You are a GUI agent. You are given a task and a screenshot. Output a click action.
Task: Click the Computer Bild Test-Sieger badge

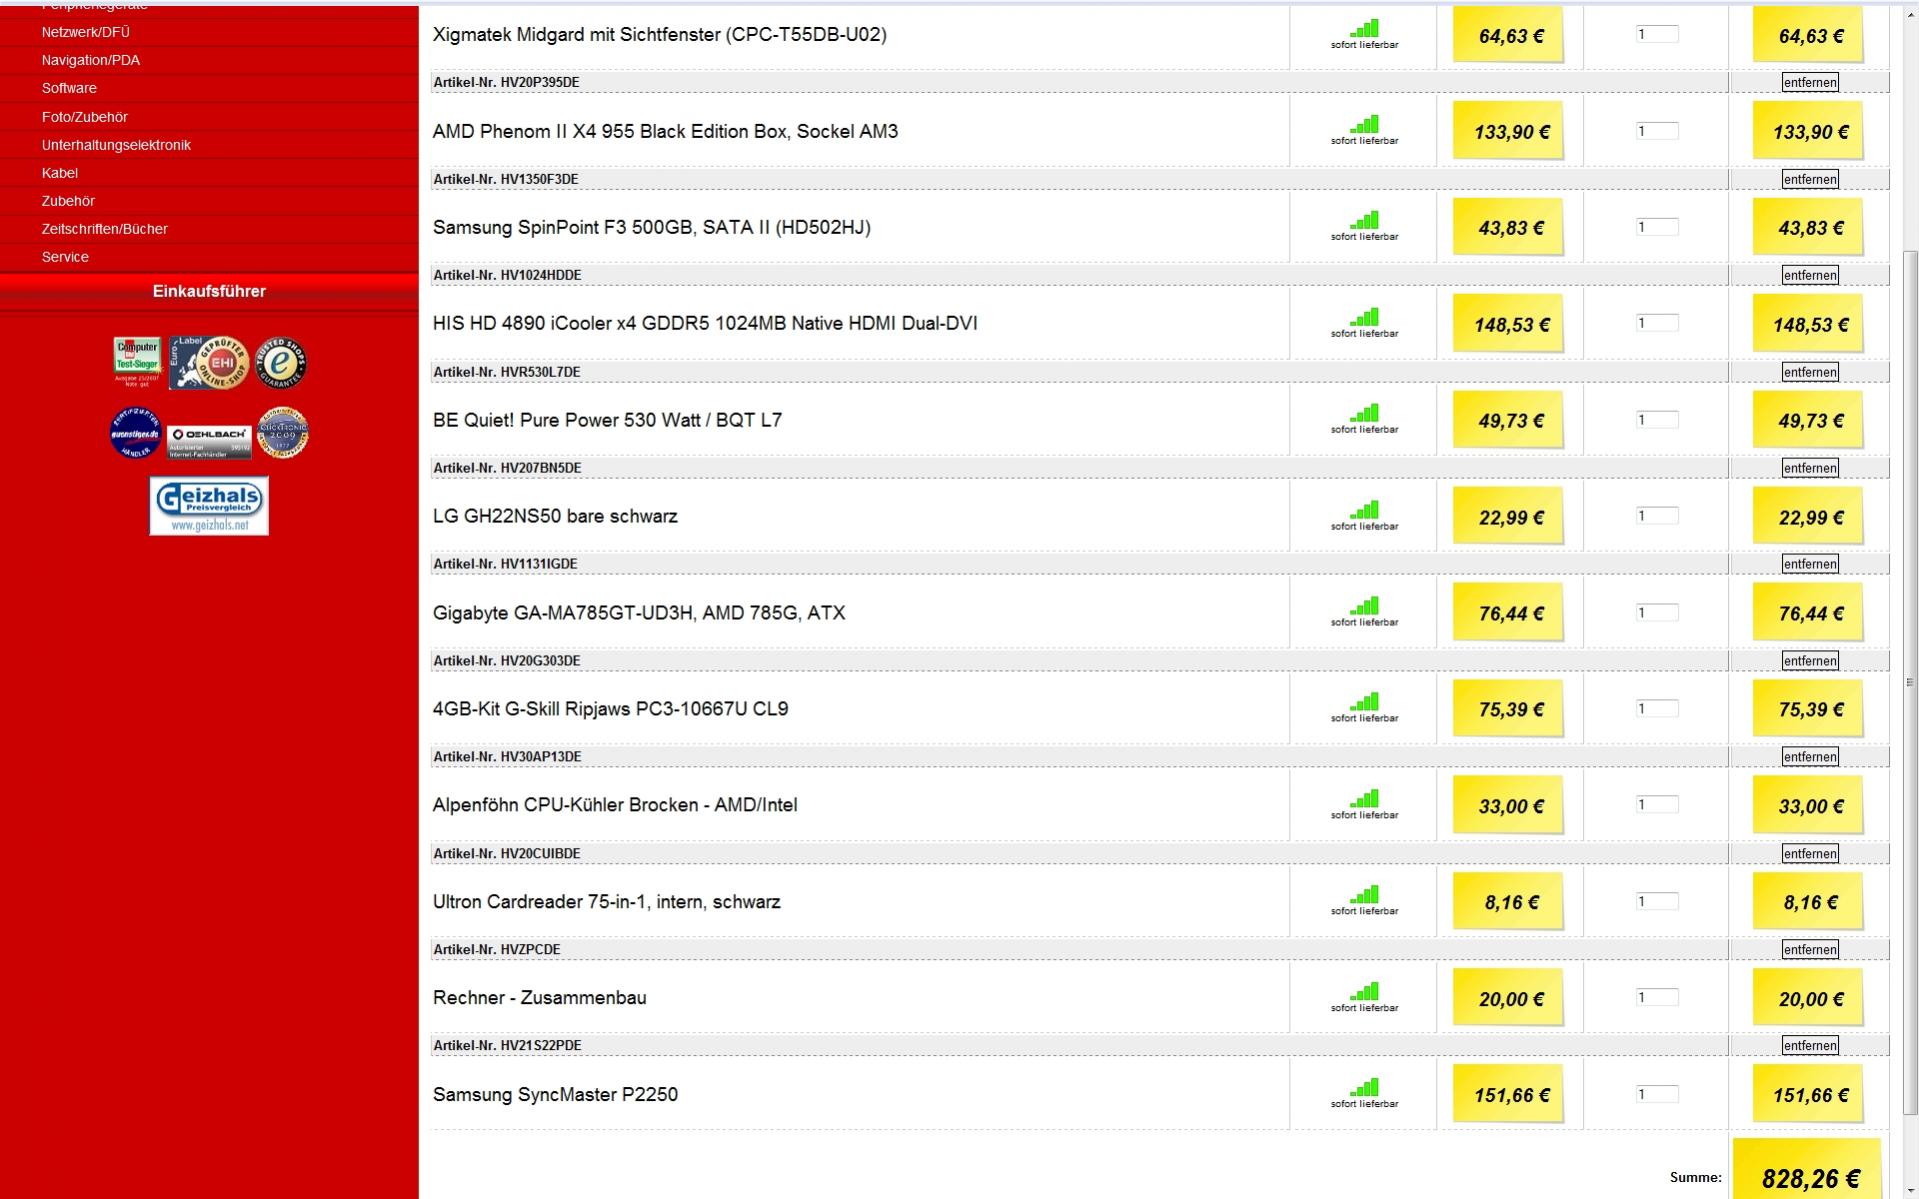[x=137, y=361]
